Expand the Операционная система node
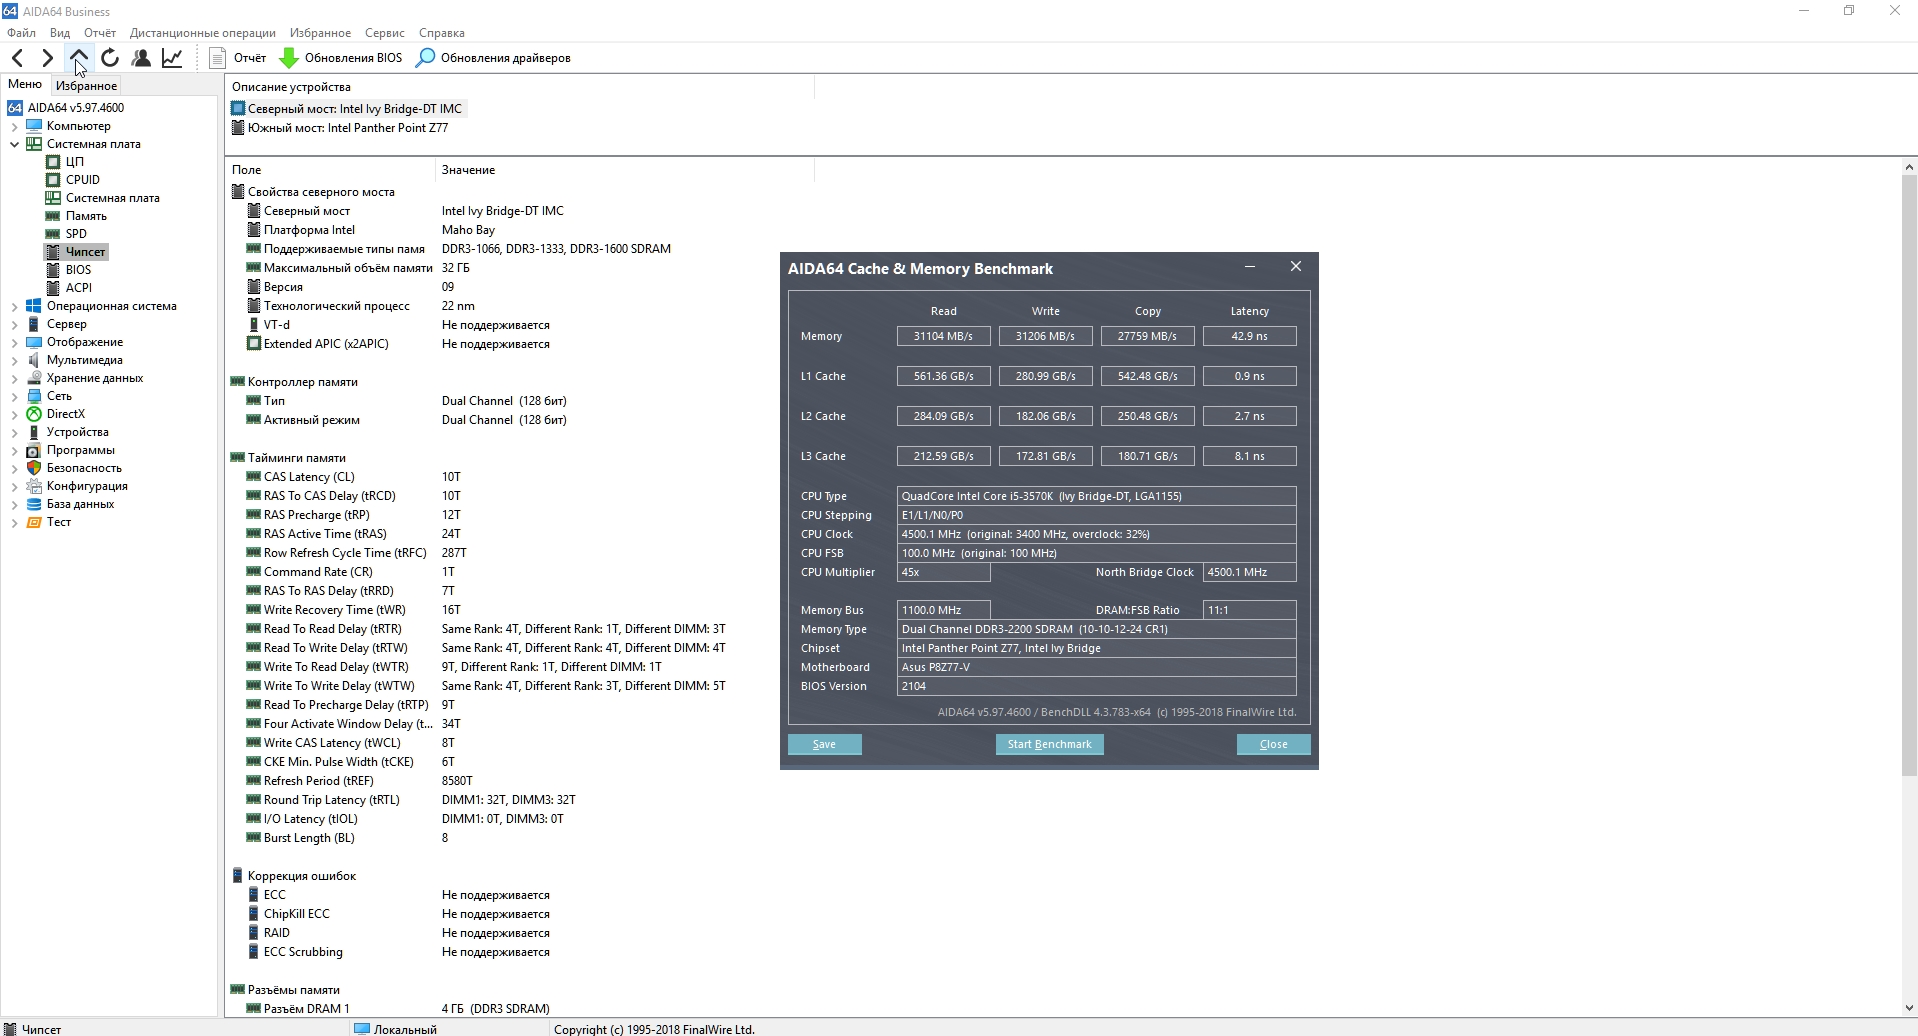Viewport: 1918px width, 1036px height. 15,306
